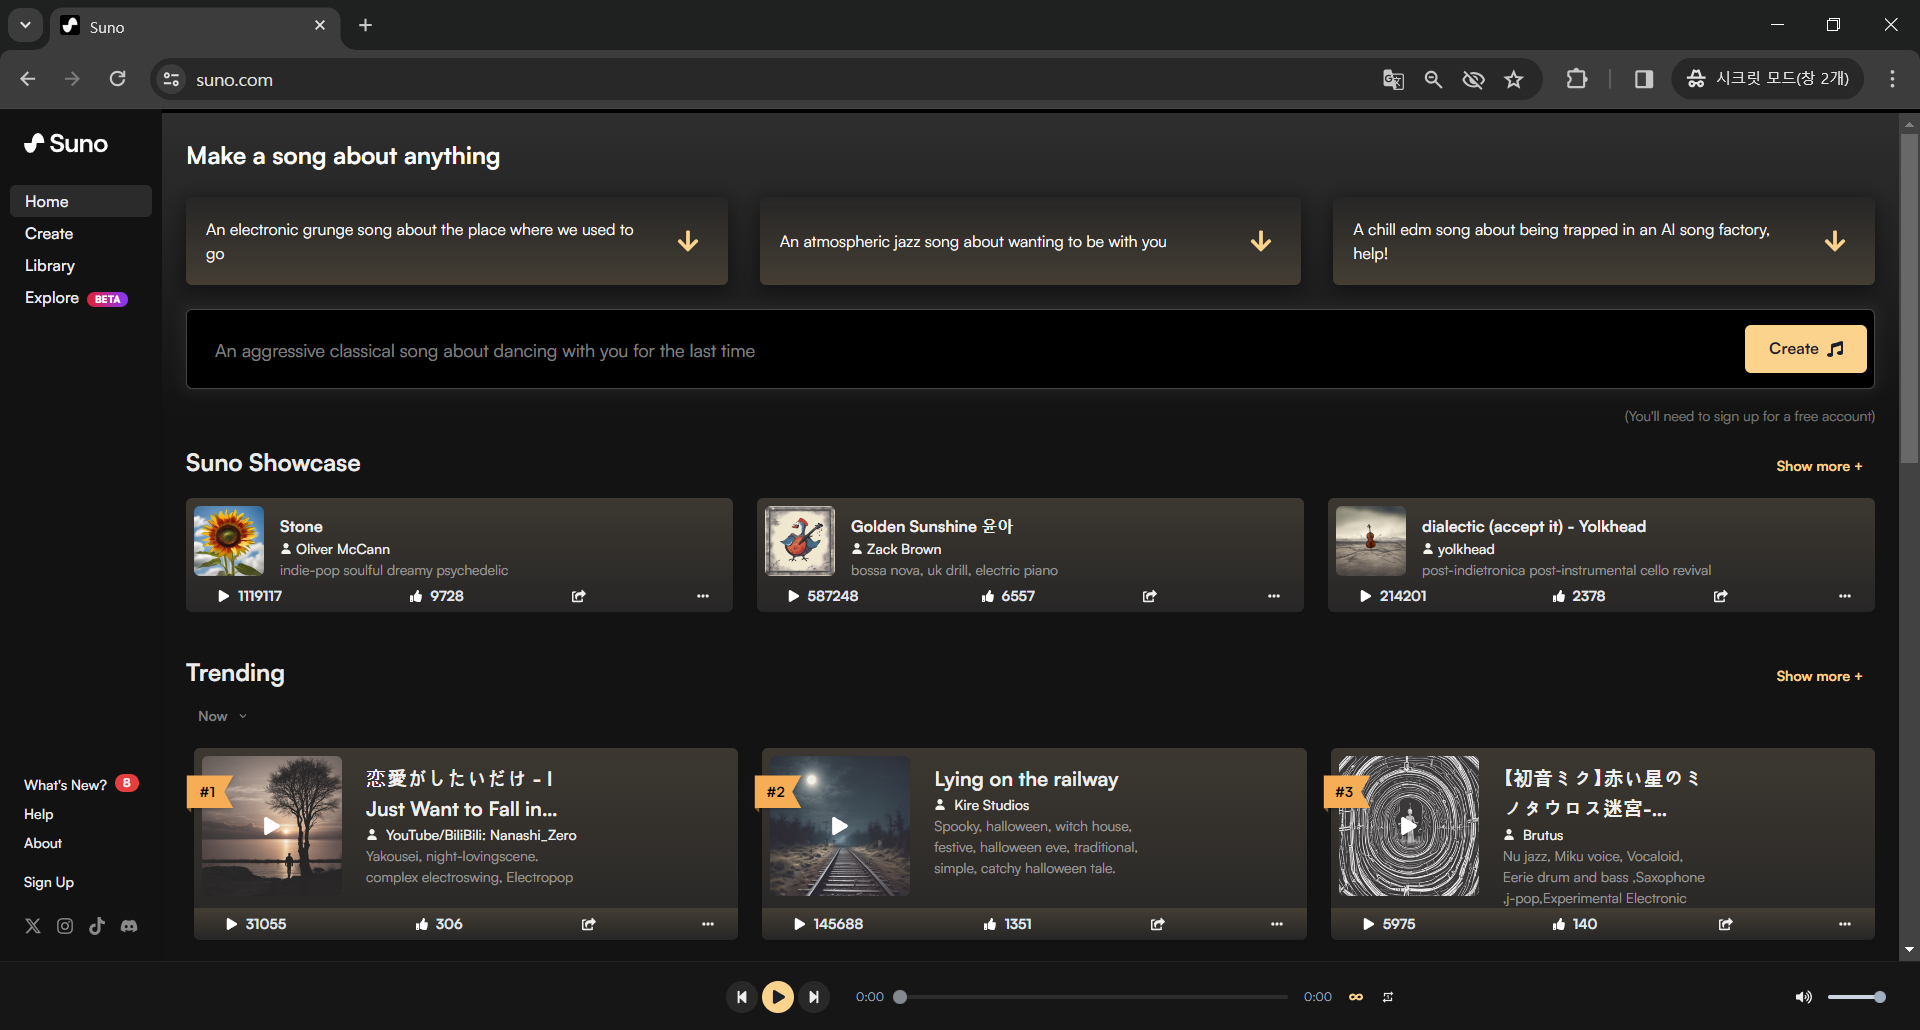Like the Golden Sunshine song

pos(988,596)
